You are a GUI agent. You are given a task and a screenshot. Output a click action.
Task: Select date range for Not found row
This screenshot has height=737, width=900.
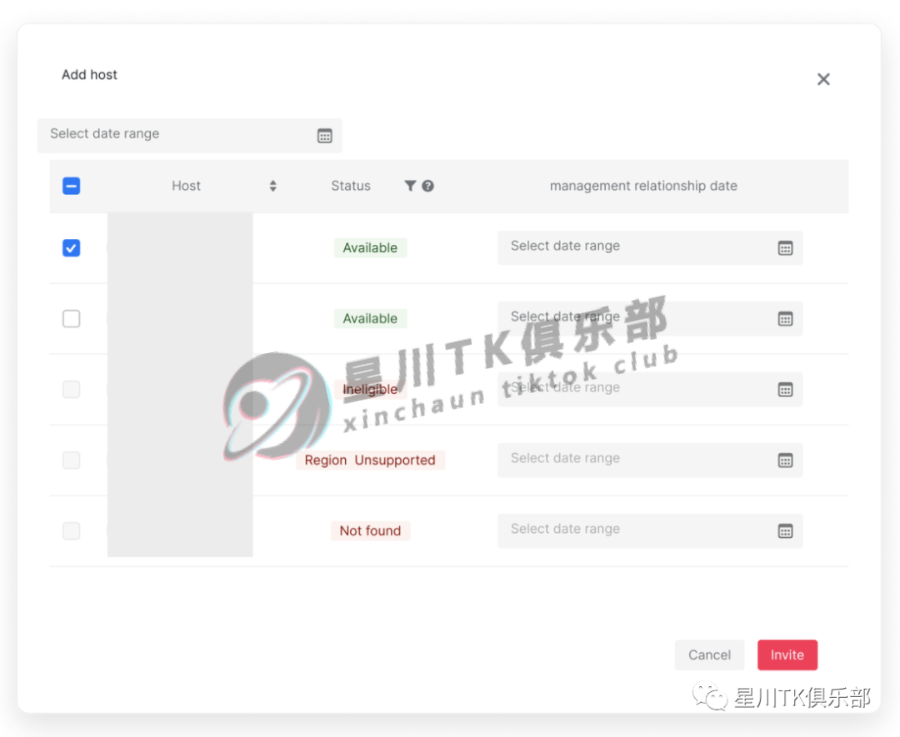coord(650,530)
